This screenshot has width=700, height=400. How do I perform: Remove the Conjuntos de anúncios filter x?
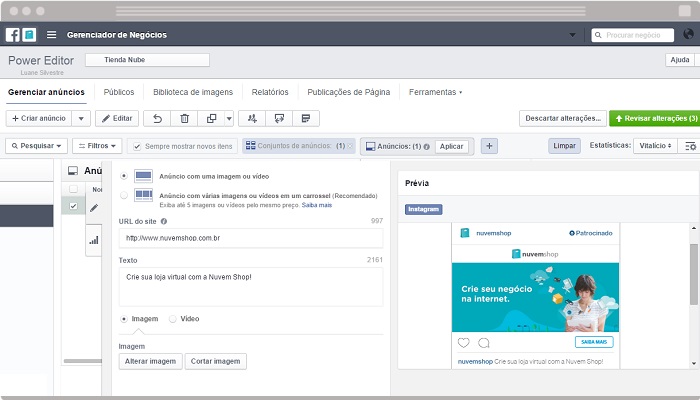point(350,146)
